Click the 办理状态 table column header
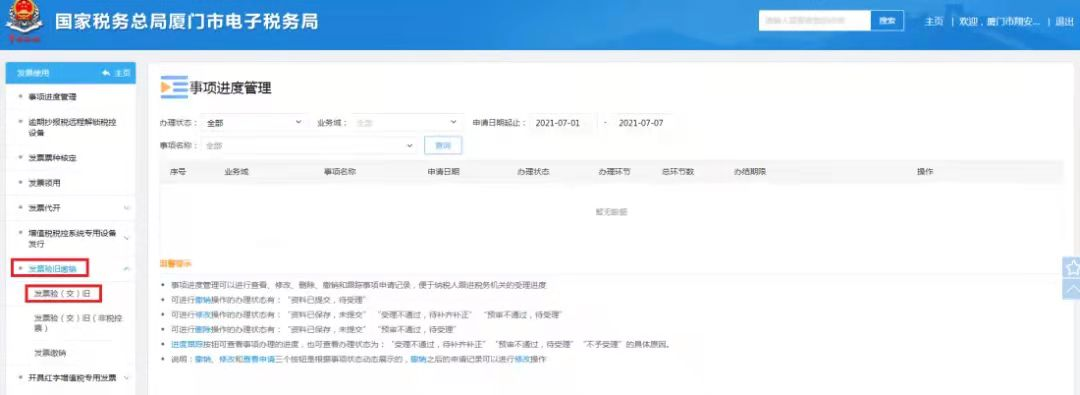The image size is (1080, 395). tap(532, 171)
